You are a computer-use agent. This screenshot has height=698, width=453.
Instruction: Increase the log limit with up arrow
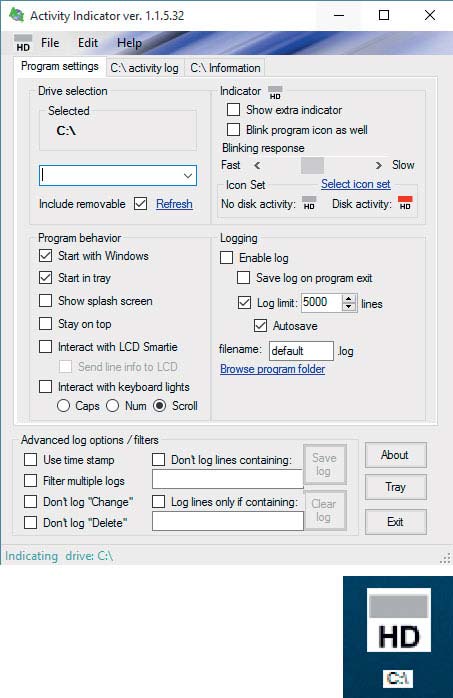click(349, 299)
